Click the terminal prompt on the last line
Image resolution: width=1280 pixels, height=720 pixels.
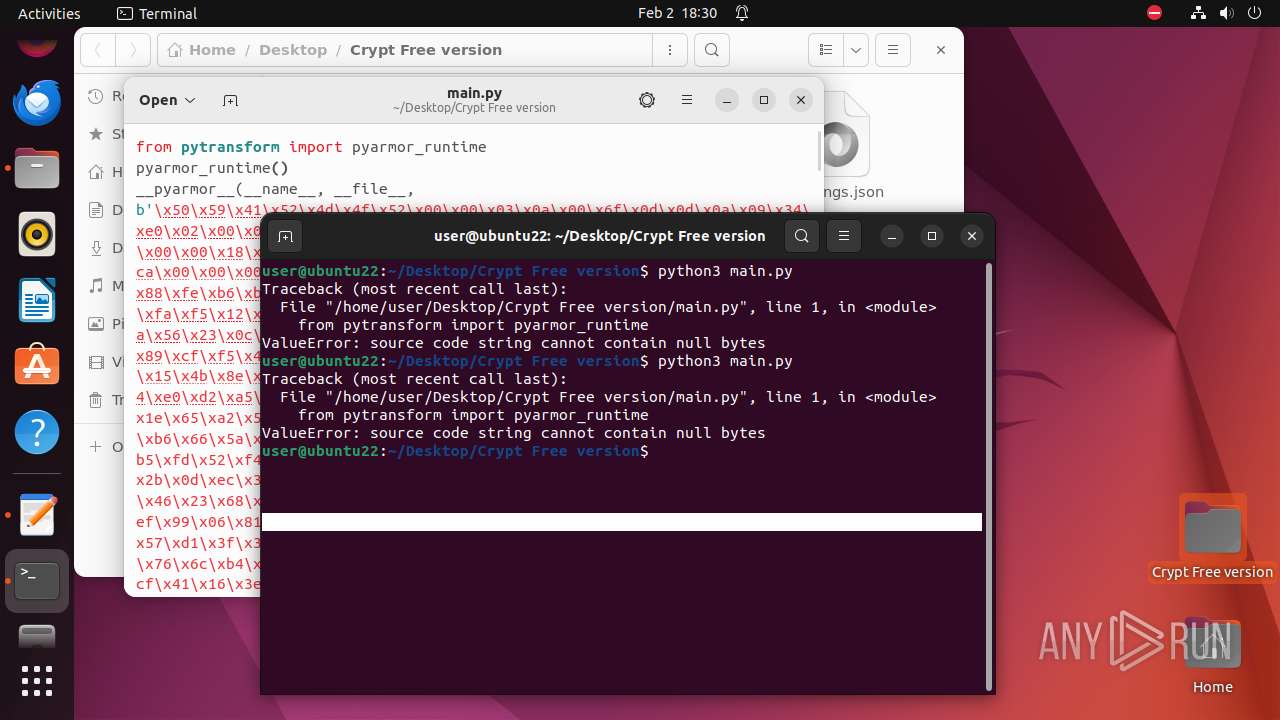(455, 451)
